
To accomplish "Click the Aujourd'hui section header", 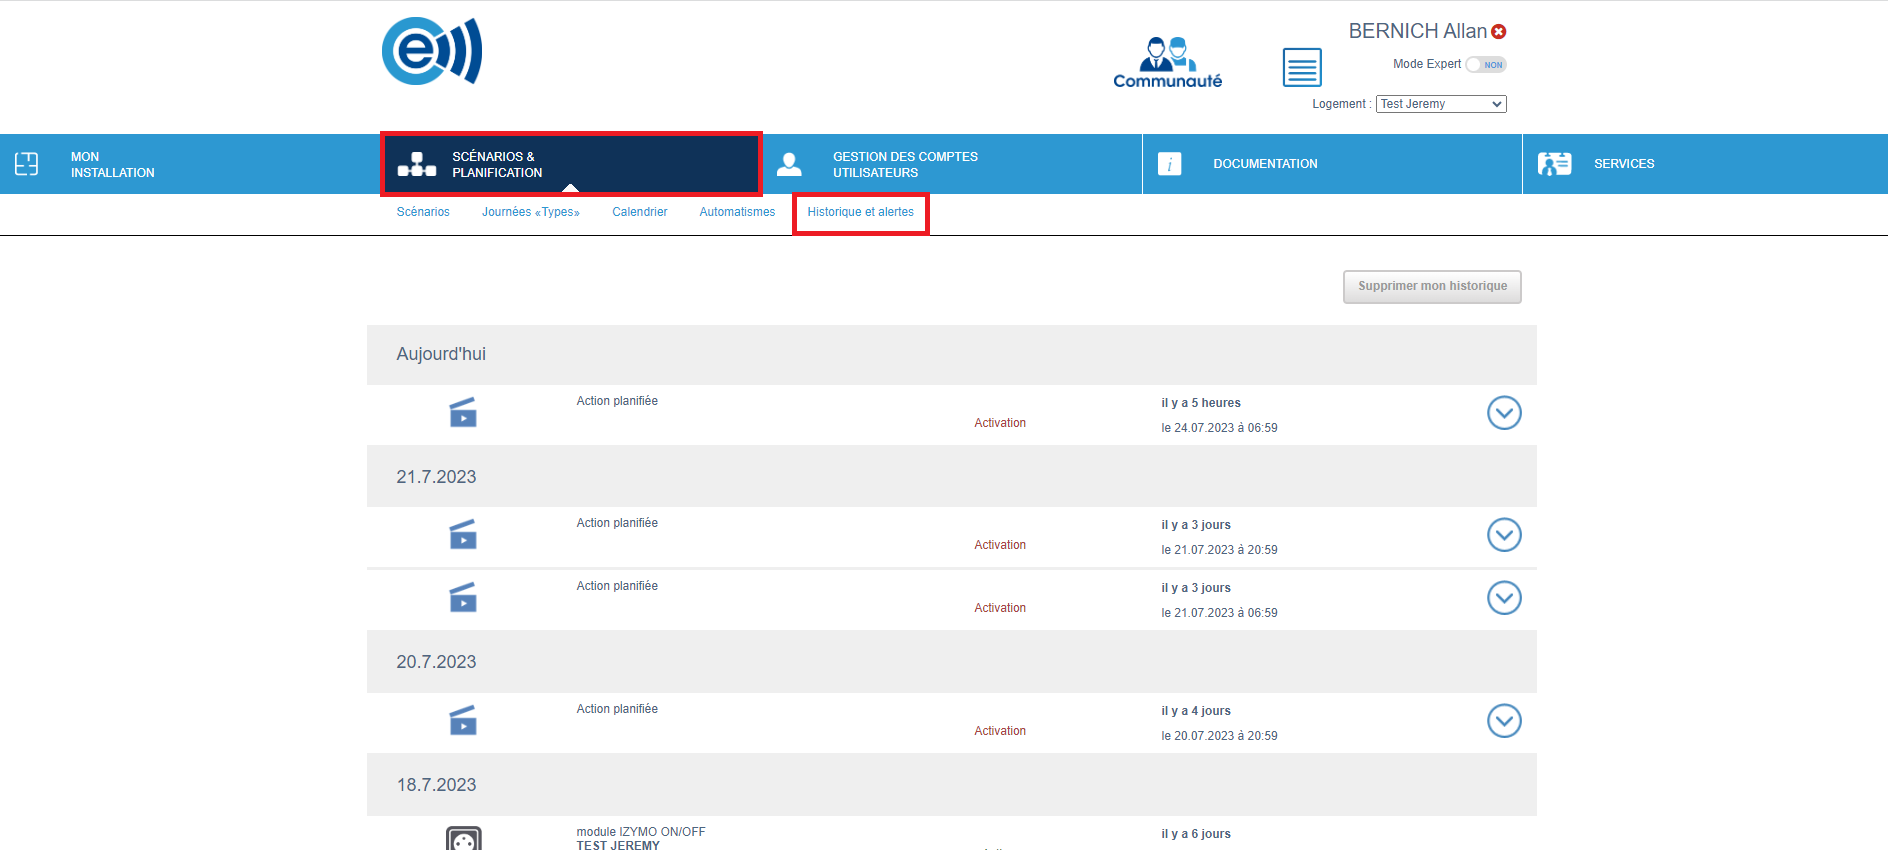I will (x=952, y=355).
